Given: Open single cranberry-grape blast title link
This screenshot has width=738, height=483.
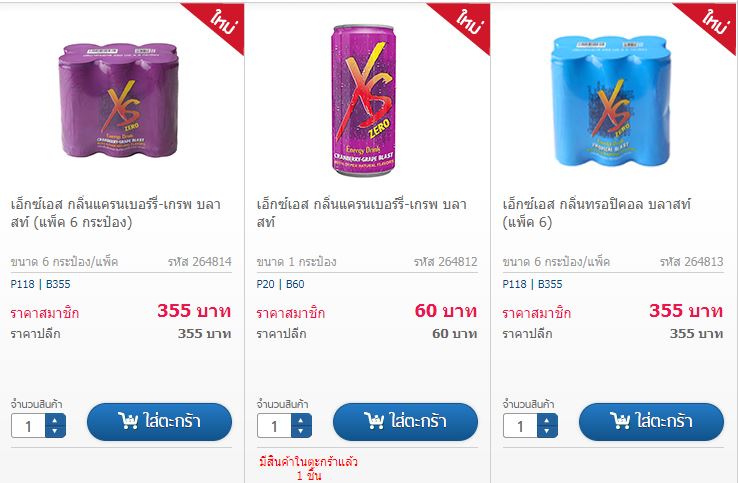Looking at the screenshot, I should click(361, 213).
